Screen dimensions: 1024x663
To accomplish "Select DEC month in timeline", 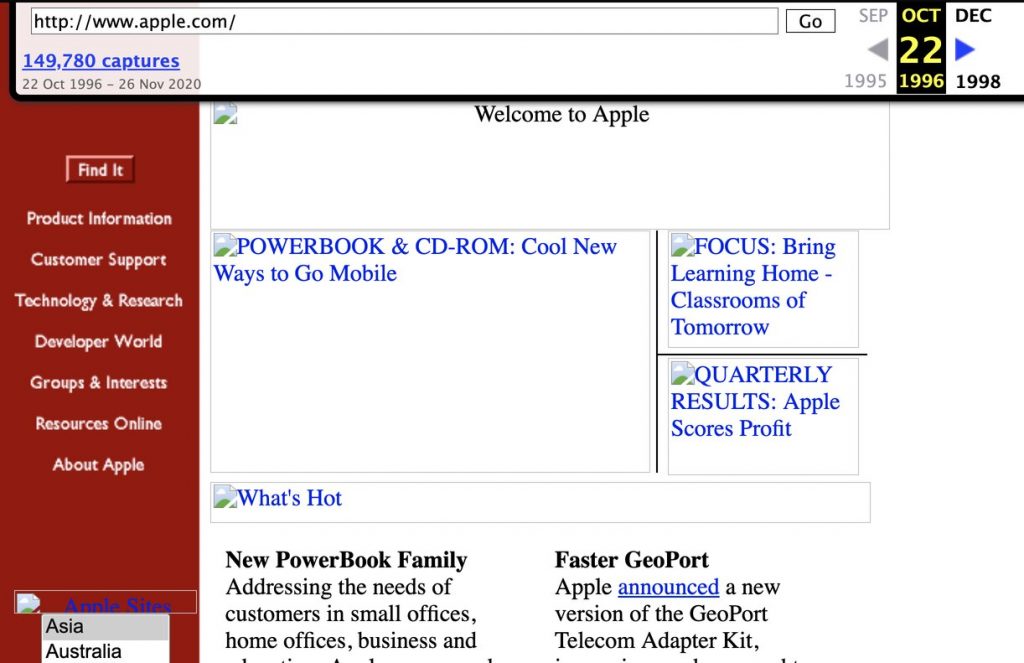I will pyautogui.click(x=973, y=16).
